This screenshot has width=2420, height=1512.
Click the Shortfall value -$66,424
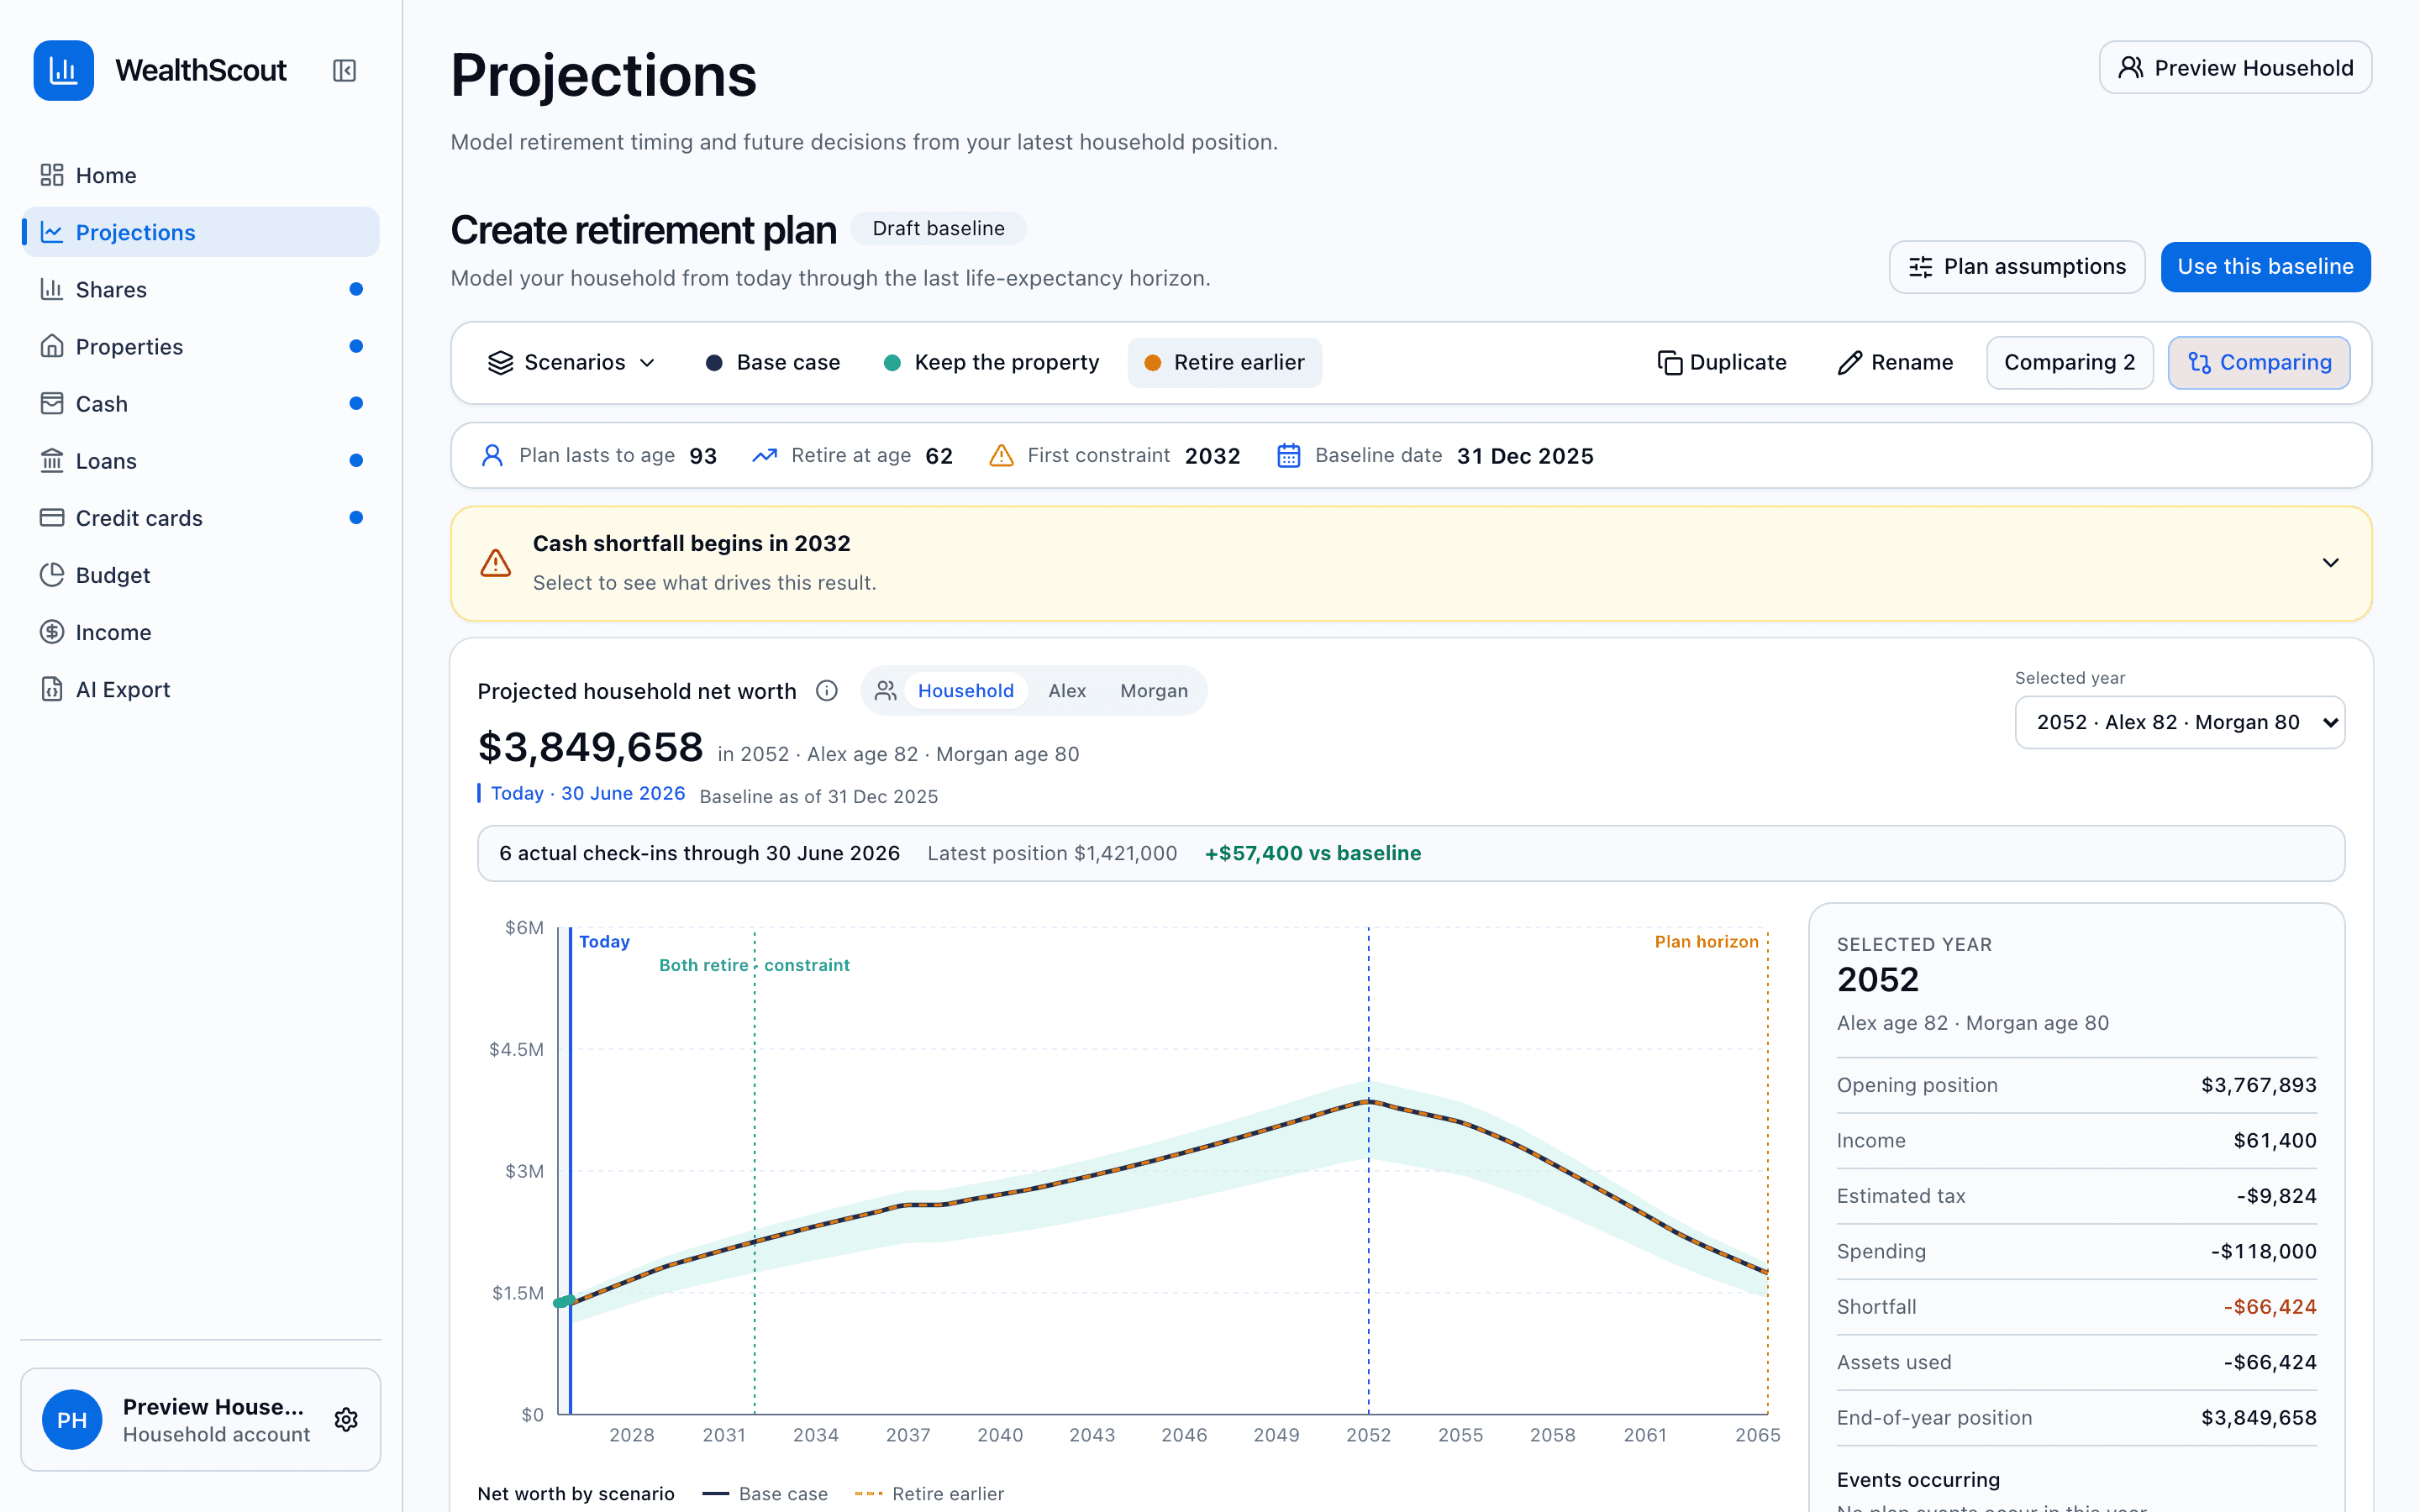[x=2269, y=1306]
